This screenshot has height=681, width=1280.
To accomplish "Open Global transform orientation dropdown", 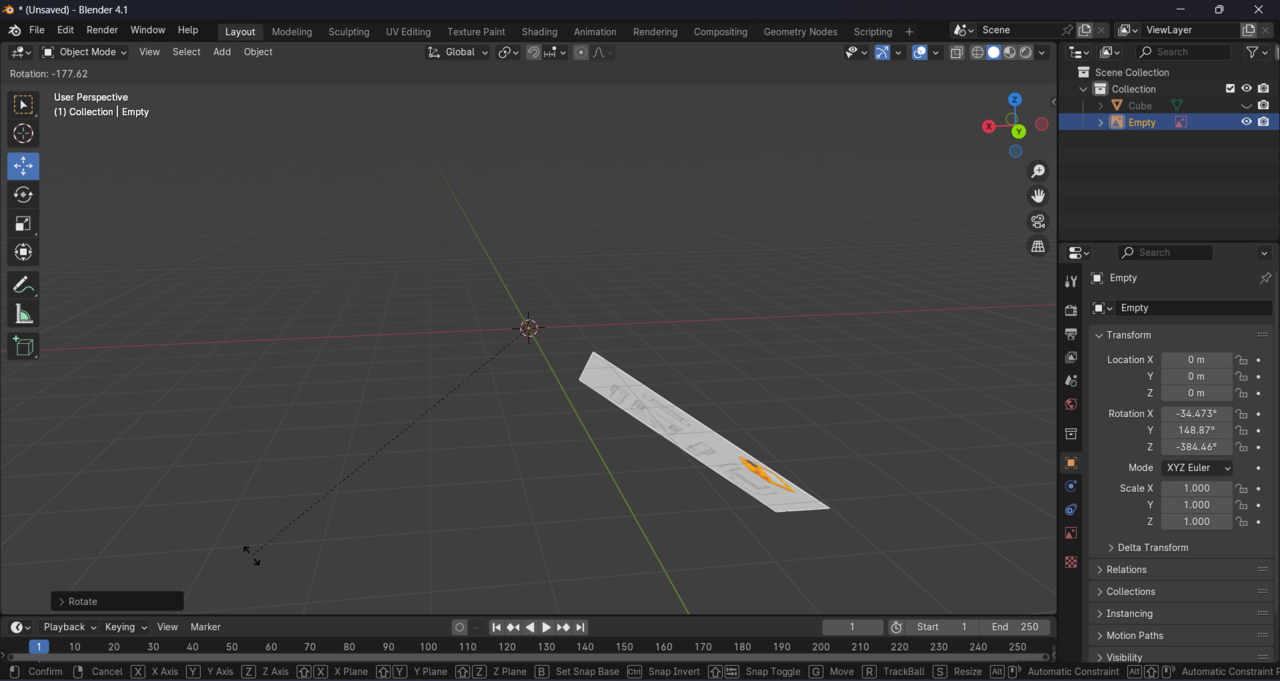I will coord(458,52).
